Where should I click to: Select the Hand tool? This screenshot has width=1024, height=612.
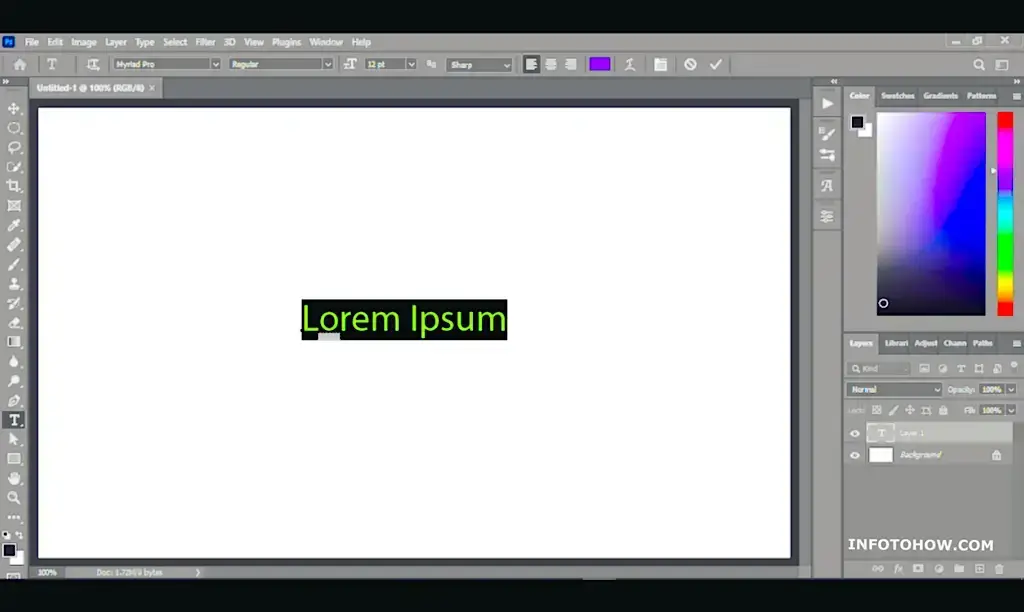point(14,479)
